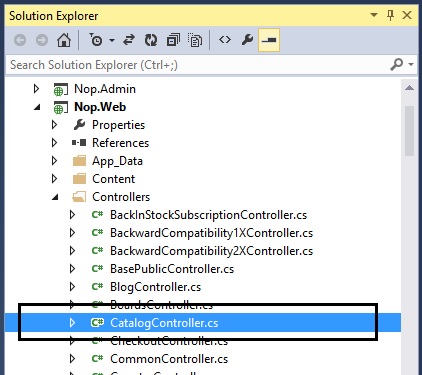Screen dimensions: 422x375
Task: Expand BackInStockSubscriptionController.cs node
Action: pos(72,215)
